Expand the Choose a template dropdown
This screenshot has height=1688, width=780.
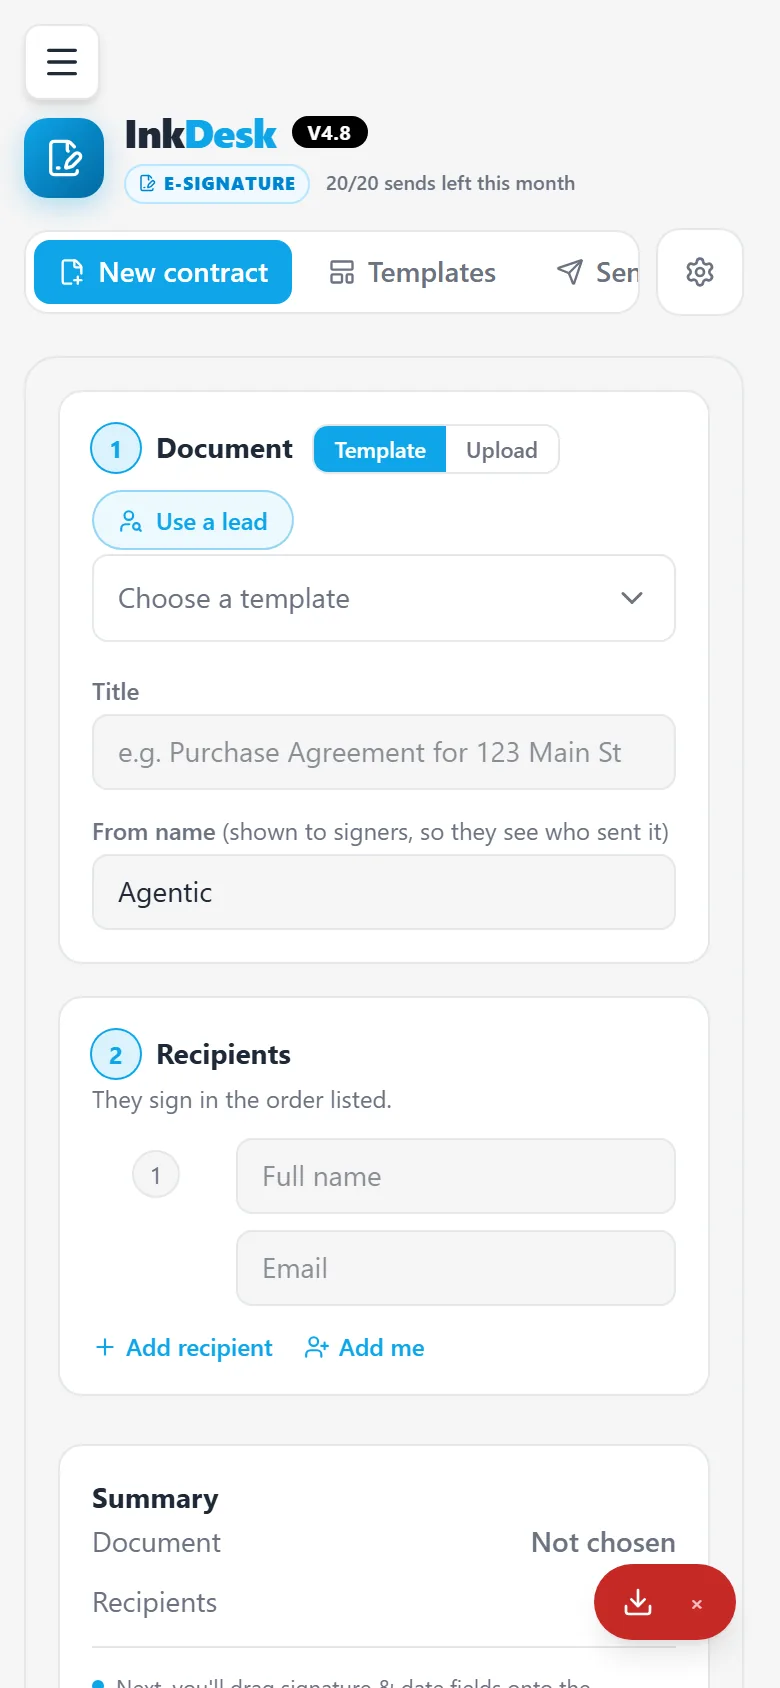[384, 598]
